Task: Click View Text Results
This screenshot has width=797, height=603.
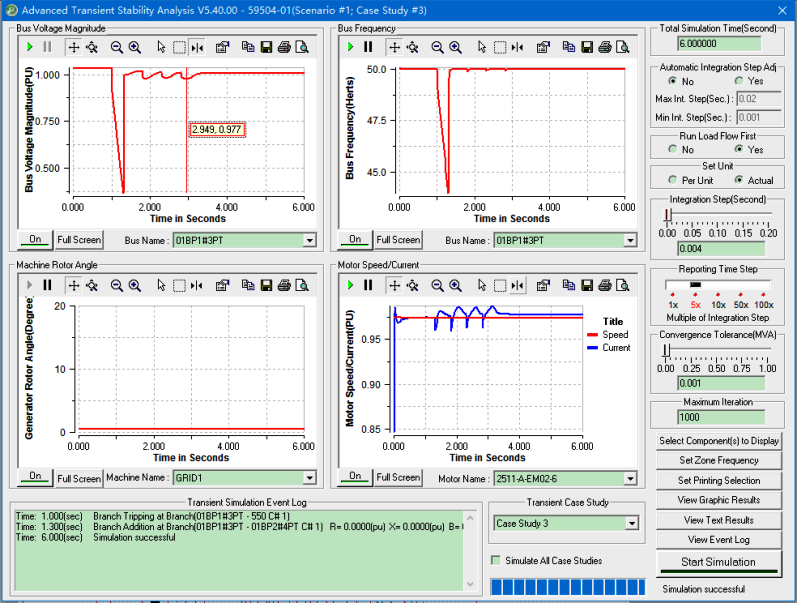Action: click(719, 520)
